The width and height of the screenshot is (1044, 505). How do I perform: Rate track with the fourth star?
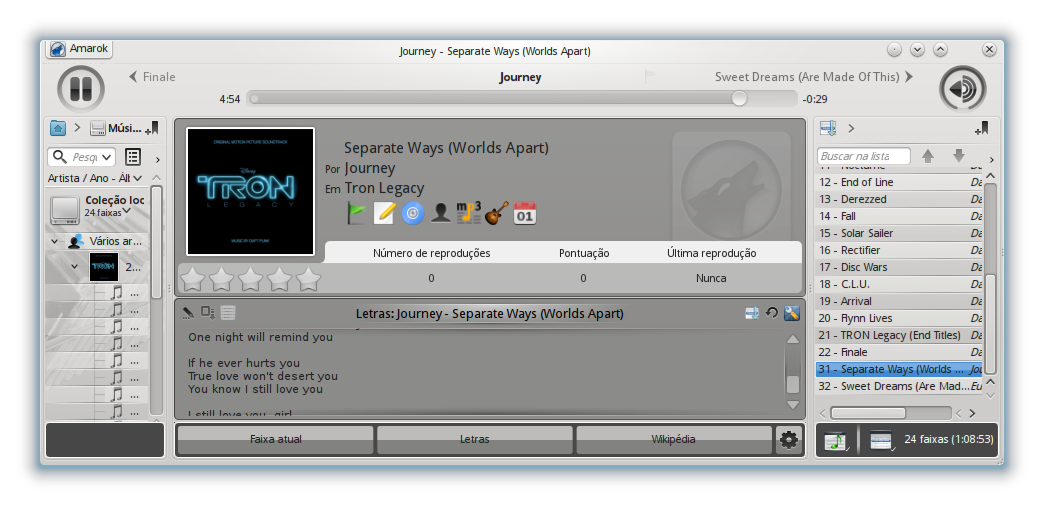point(280,278)
